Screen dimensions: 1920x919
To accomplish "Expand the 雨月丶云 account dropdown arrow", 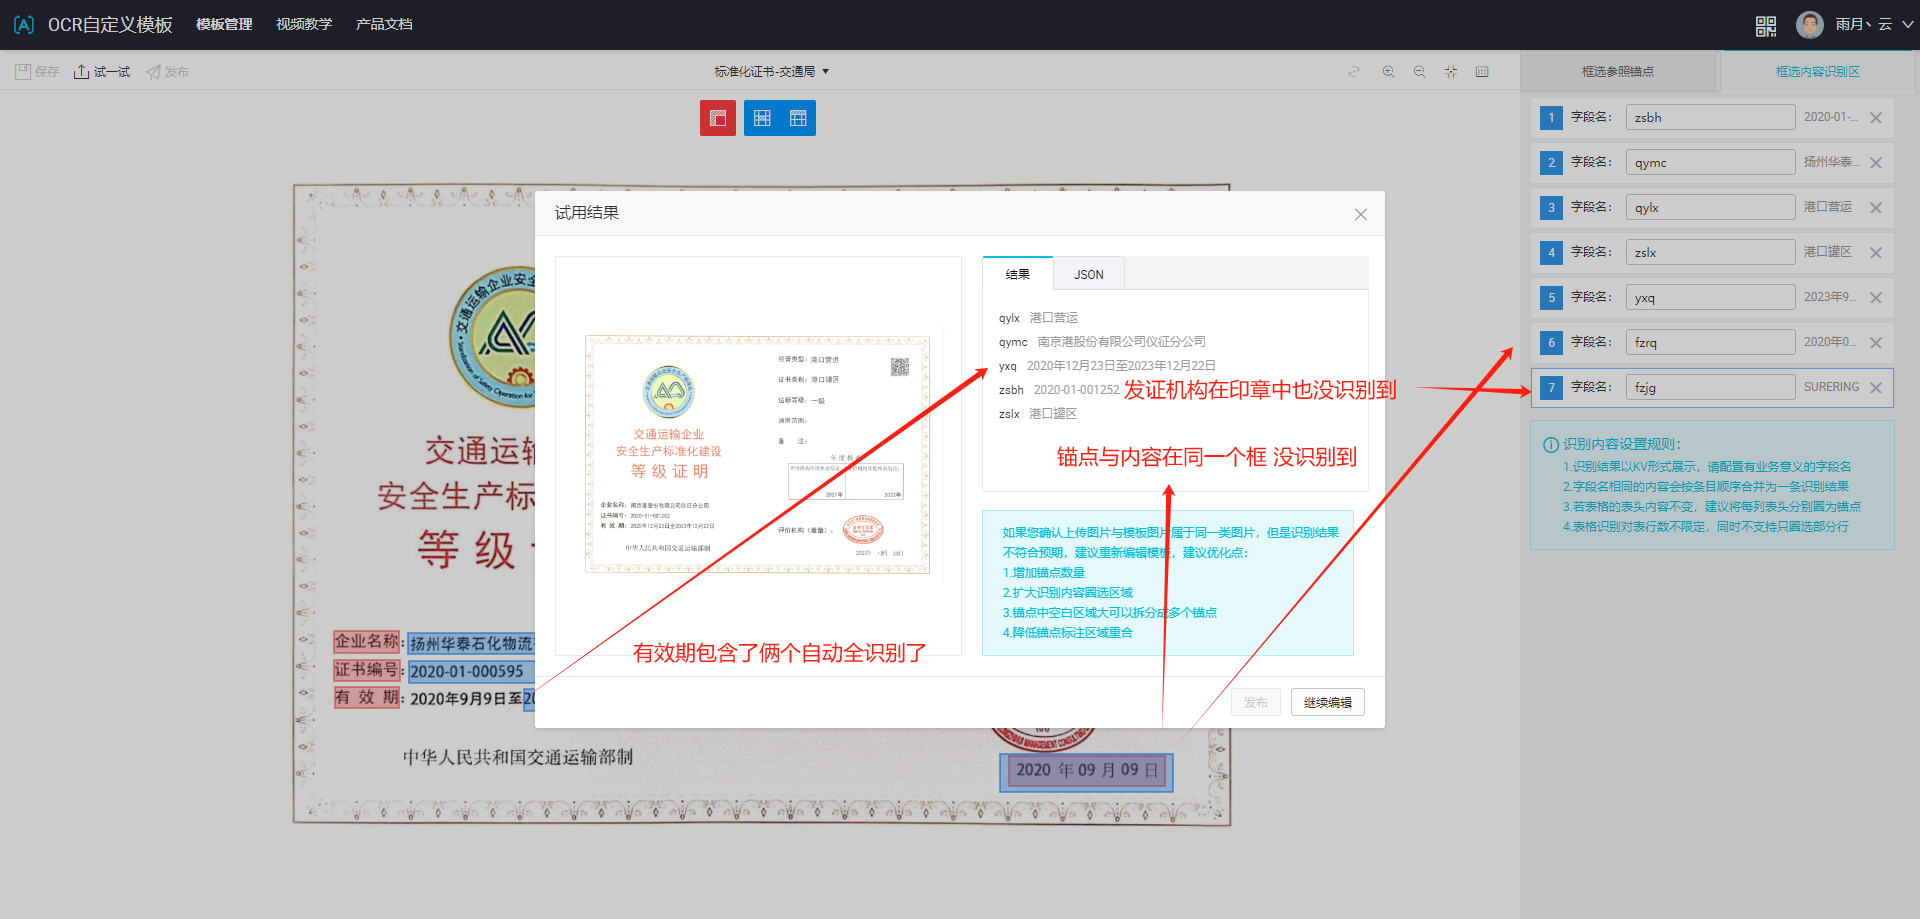I will tap(1907, 24).
